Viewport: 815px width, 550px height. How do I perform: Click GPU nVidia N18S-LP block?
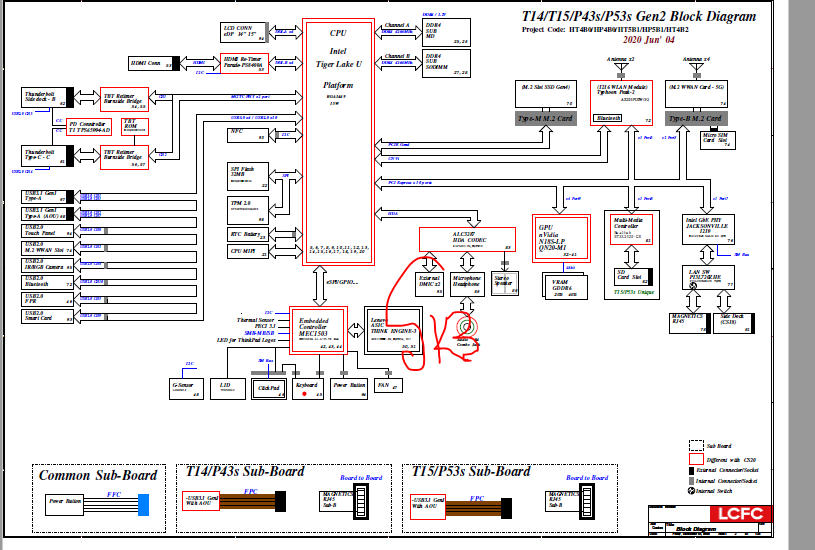tap(561, 238)
